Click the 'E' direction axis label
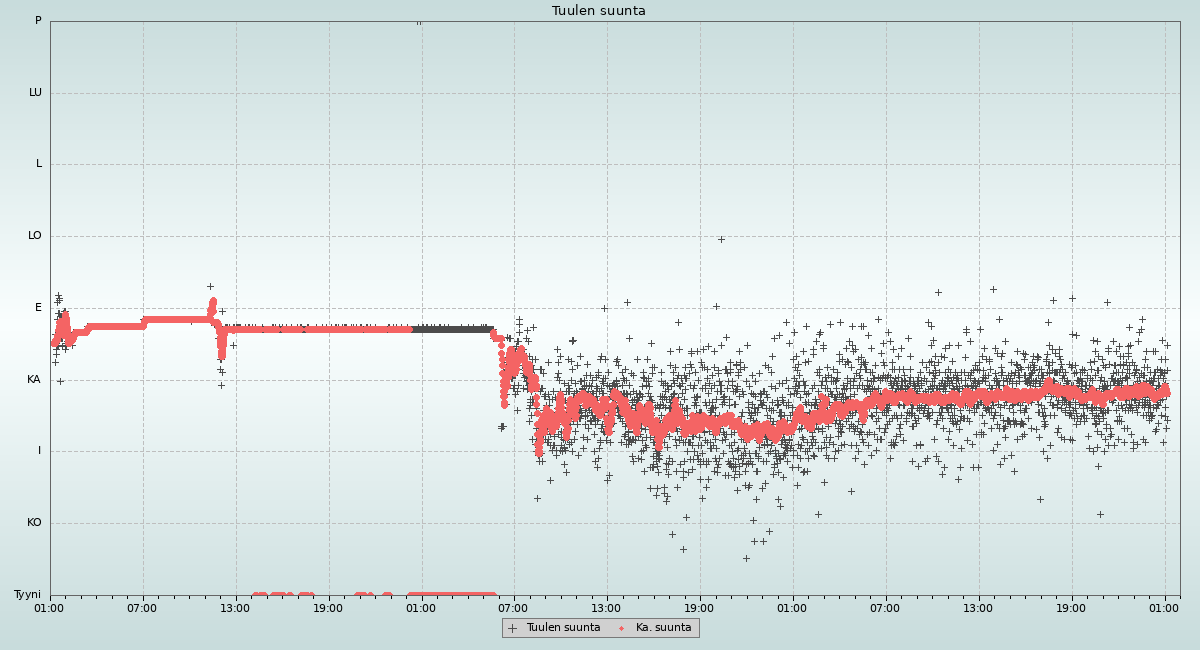The image size is (1200, 650). [x=39, y=308]
